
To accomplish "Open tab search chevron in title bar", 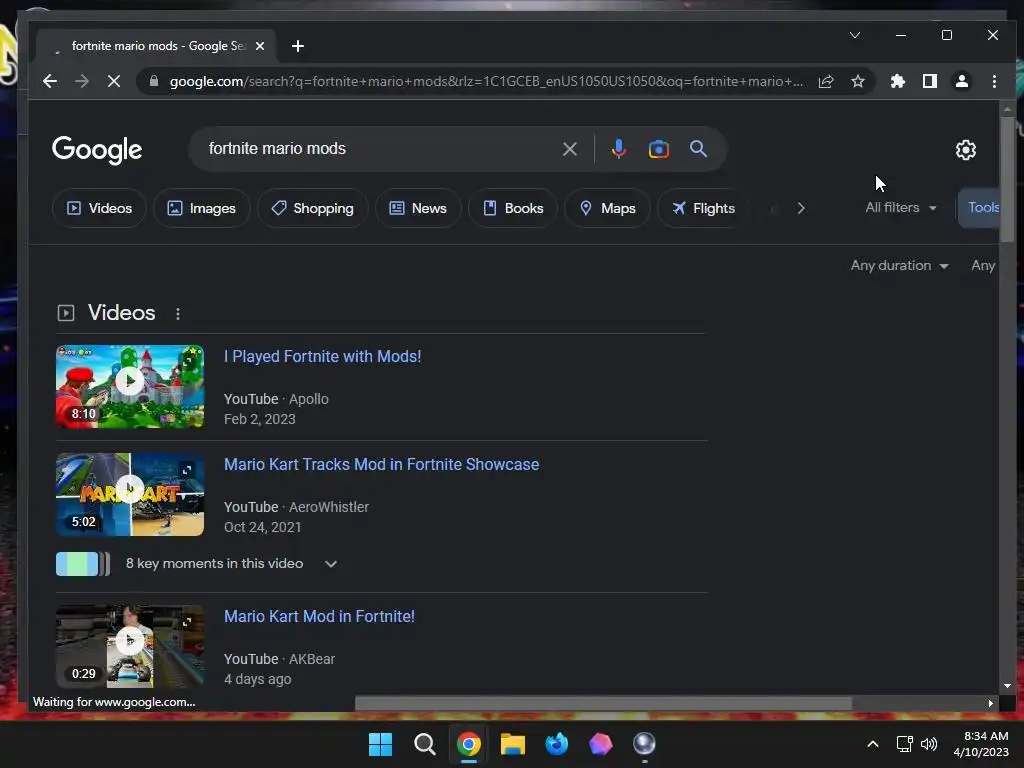I will pyautogui.click(x=855, y=35).
